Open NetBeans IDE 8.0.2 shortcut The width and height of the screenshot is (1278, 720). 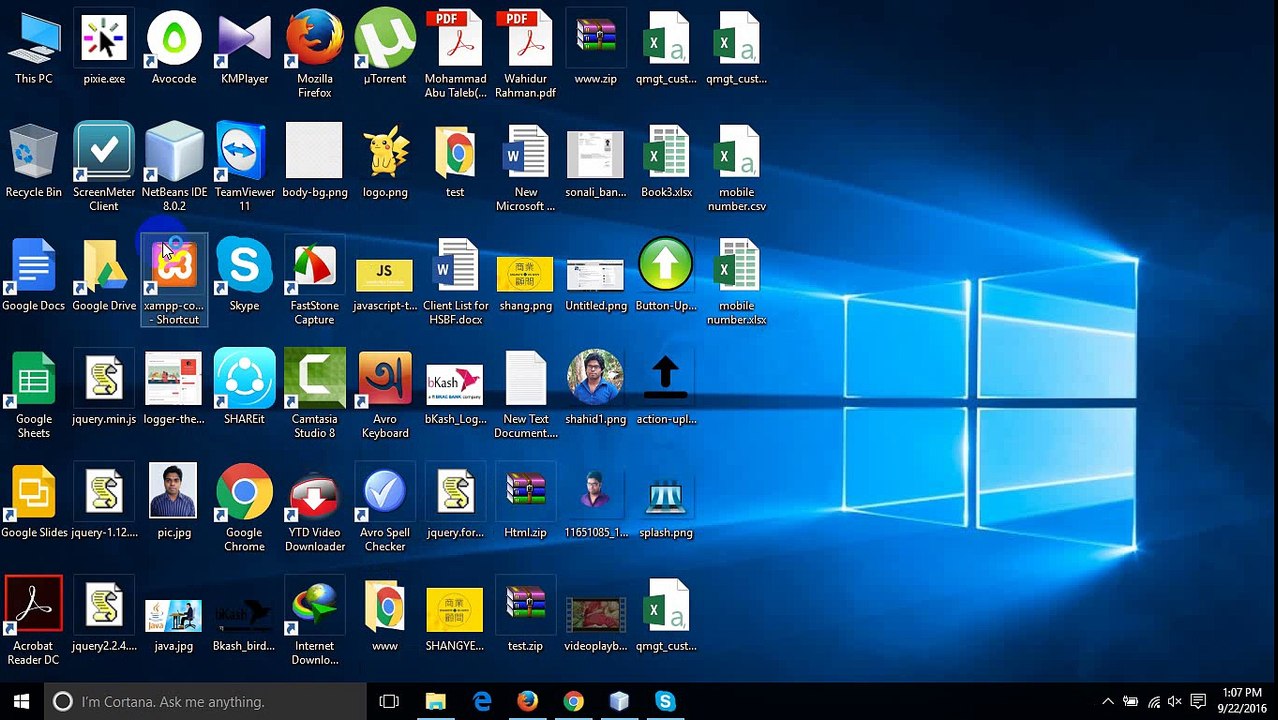pyautogui.click(x=174, y=168)
